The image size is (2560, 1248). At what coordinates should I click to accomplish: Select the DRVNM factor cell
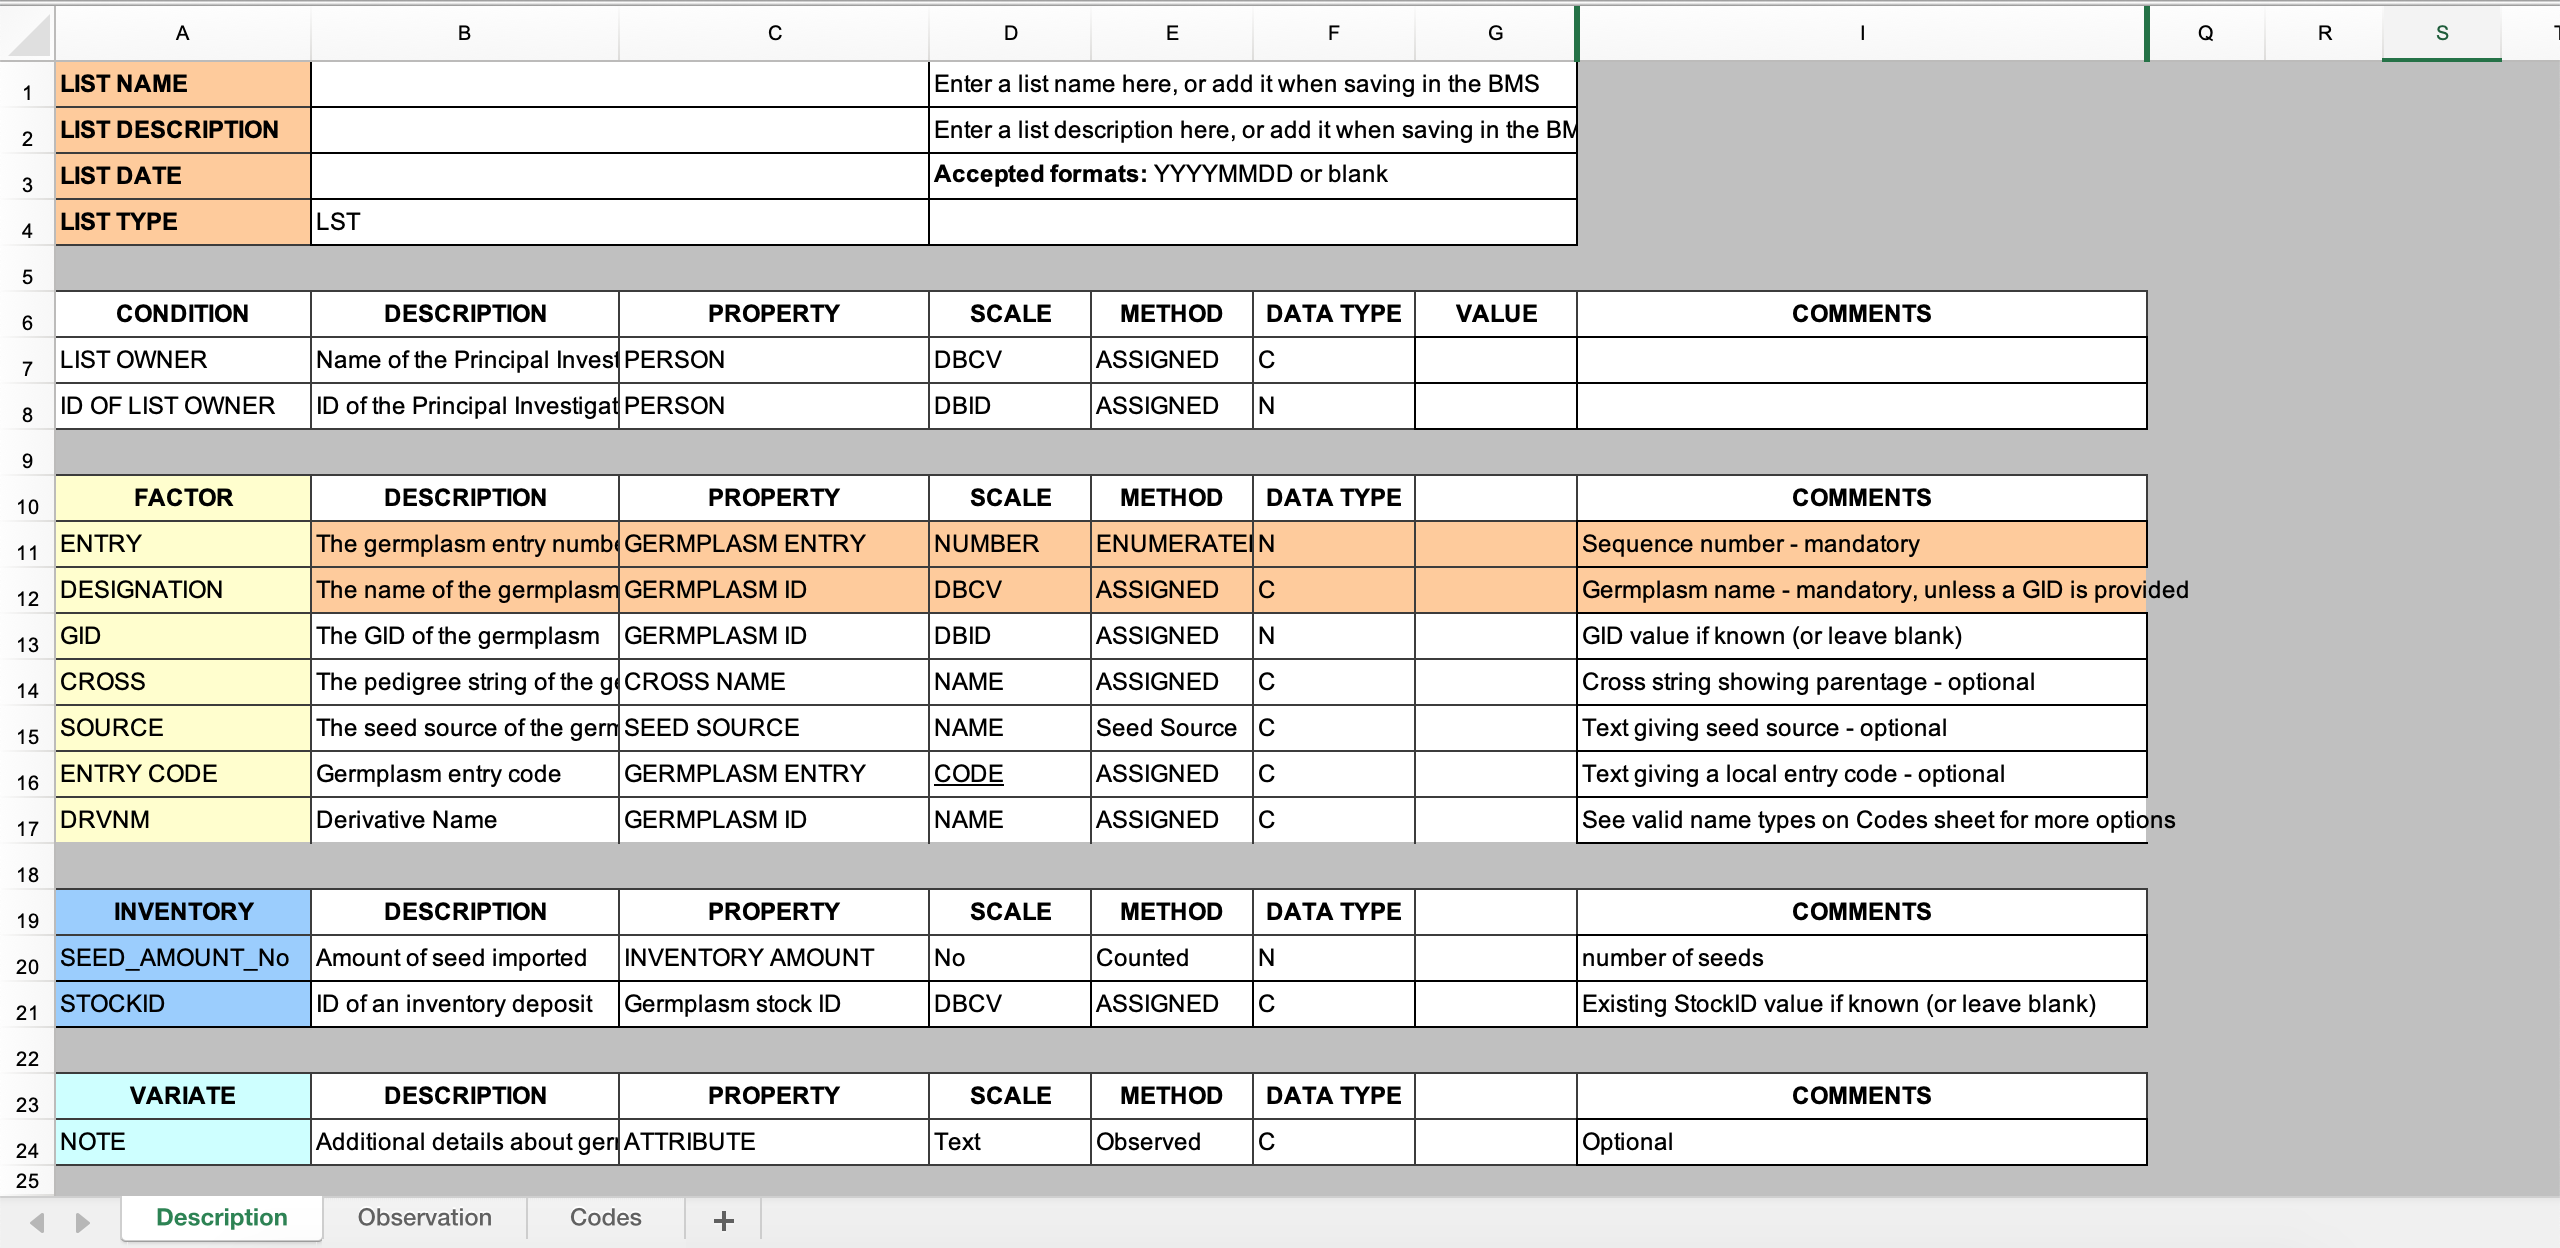183,820
